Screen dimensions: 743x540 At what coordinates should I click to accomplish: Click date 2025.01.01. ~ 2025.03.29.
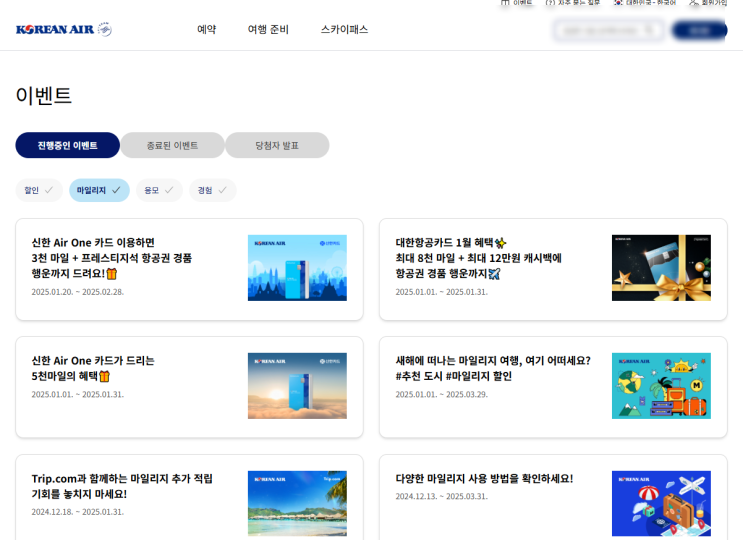click(442, 394)
